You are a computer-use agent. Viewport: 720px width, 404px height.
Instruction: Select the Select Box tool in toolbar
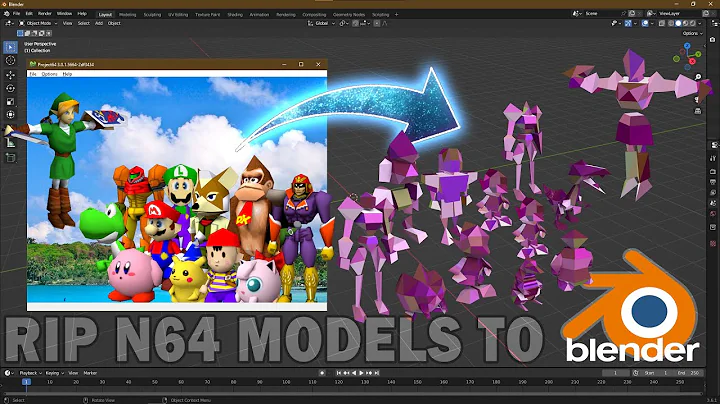point(11,47)
